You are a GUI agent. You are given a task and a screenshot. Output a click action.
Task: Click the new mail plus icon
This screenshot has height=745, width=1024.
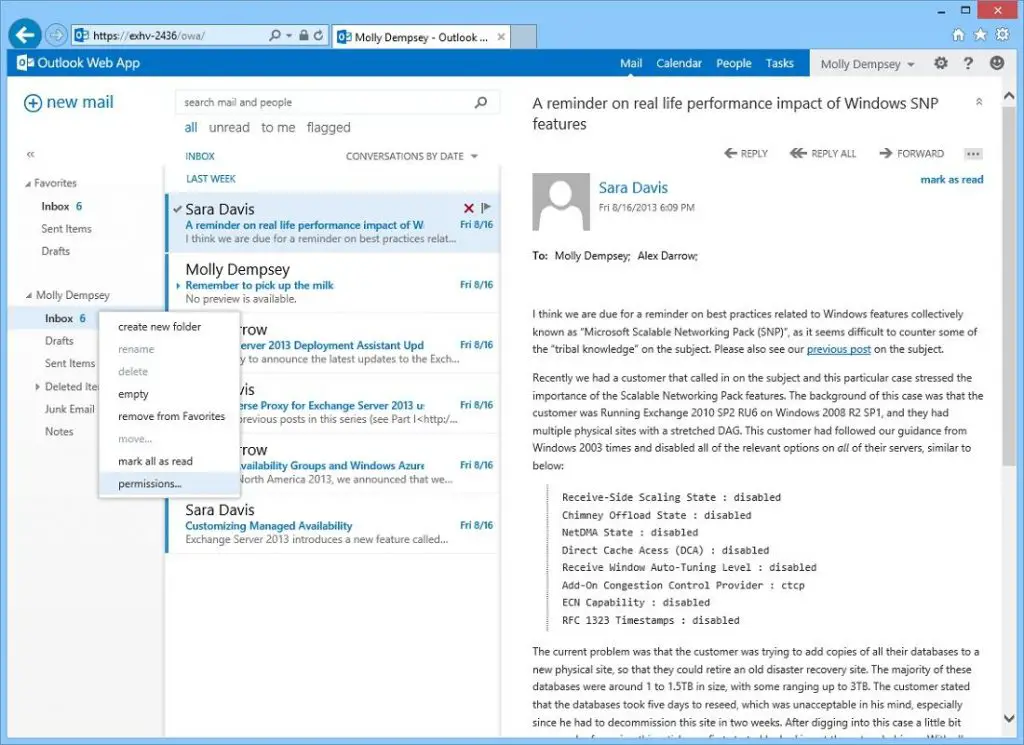33,103
